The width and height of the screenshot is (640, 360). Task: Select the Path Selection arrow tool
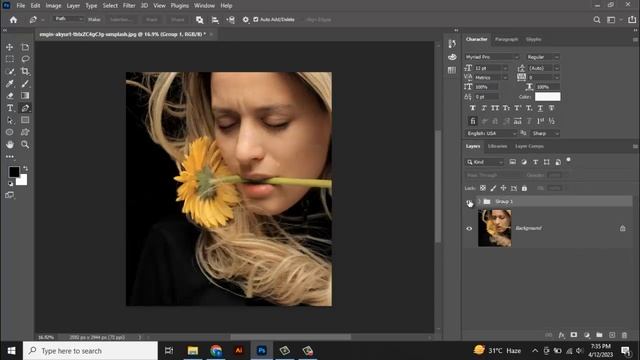coord(9,120)
